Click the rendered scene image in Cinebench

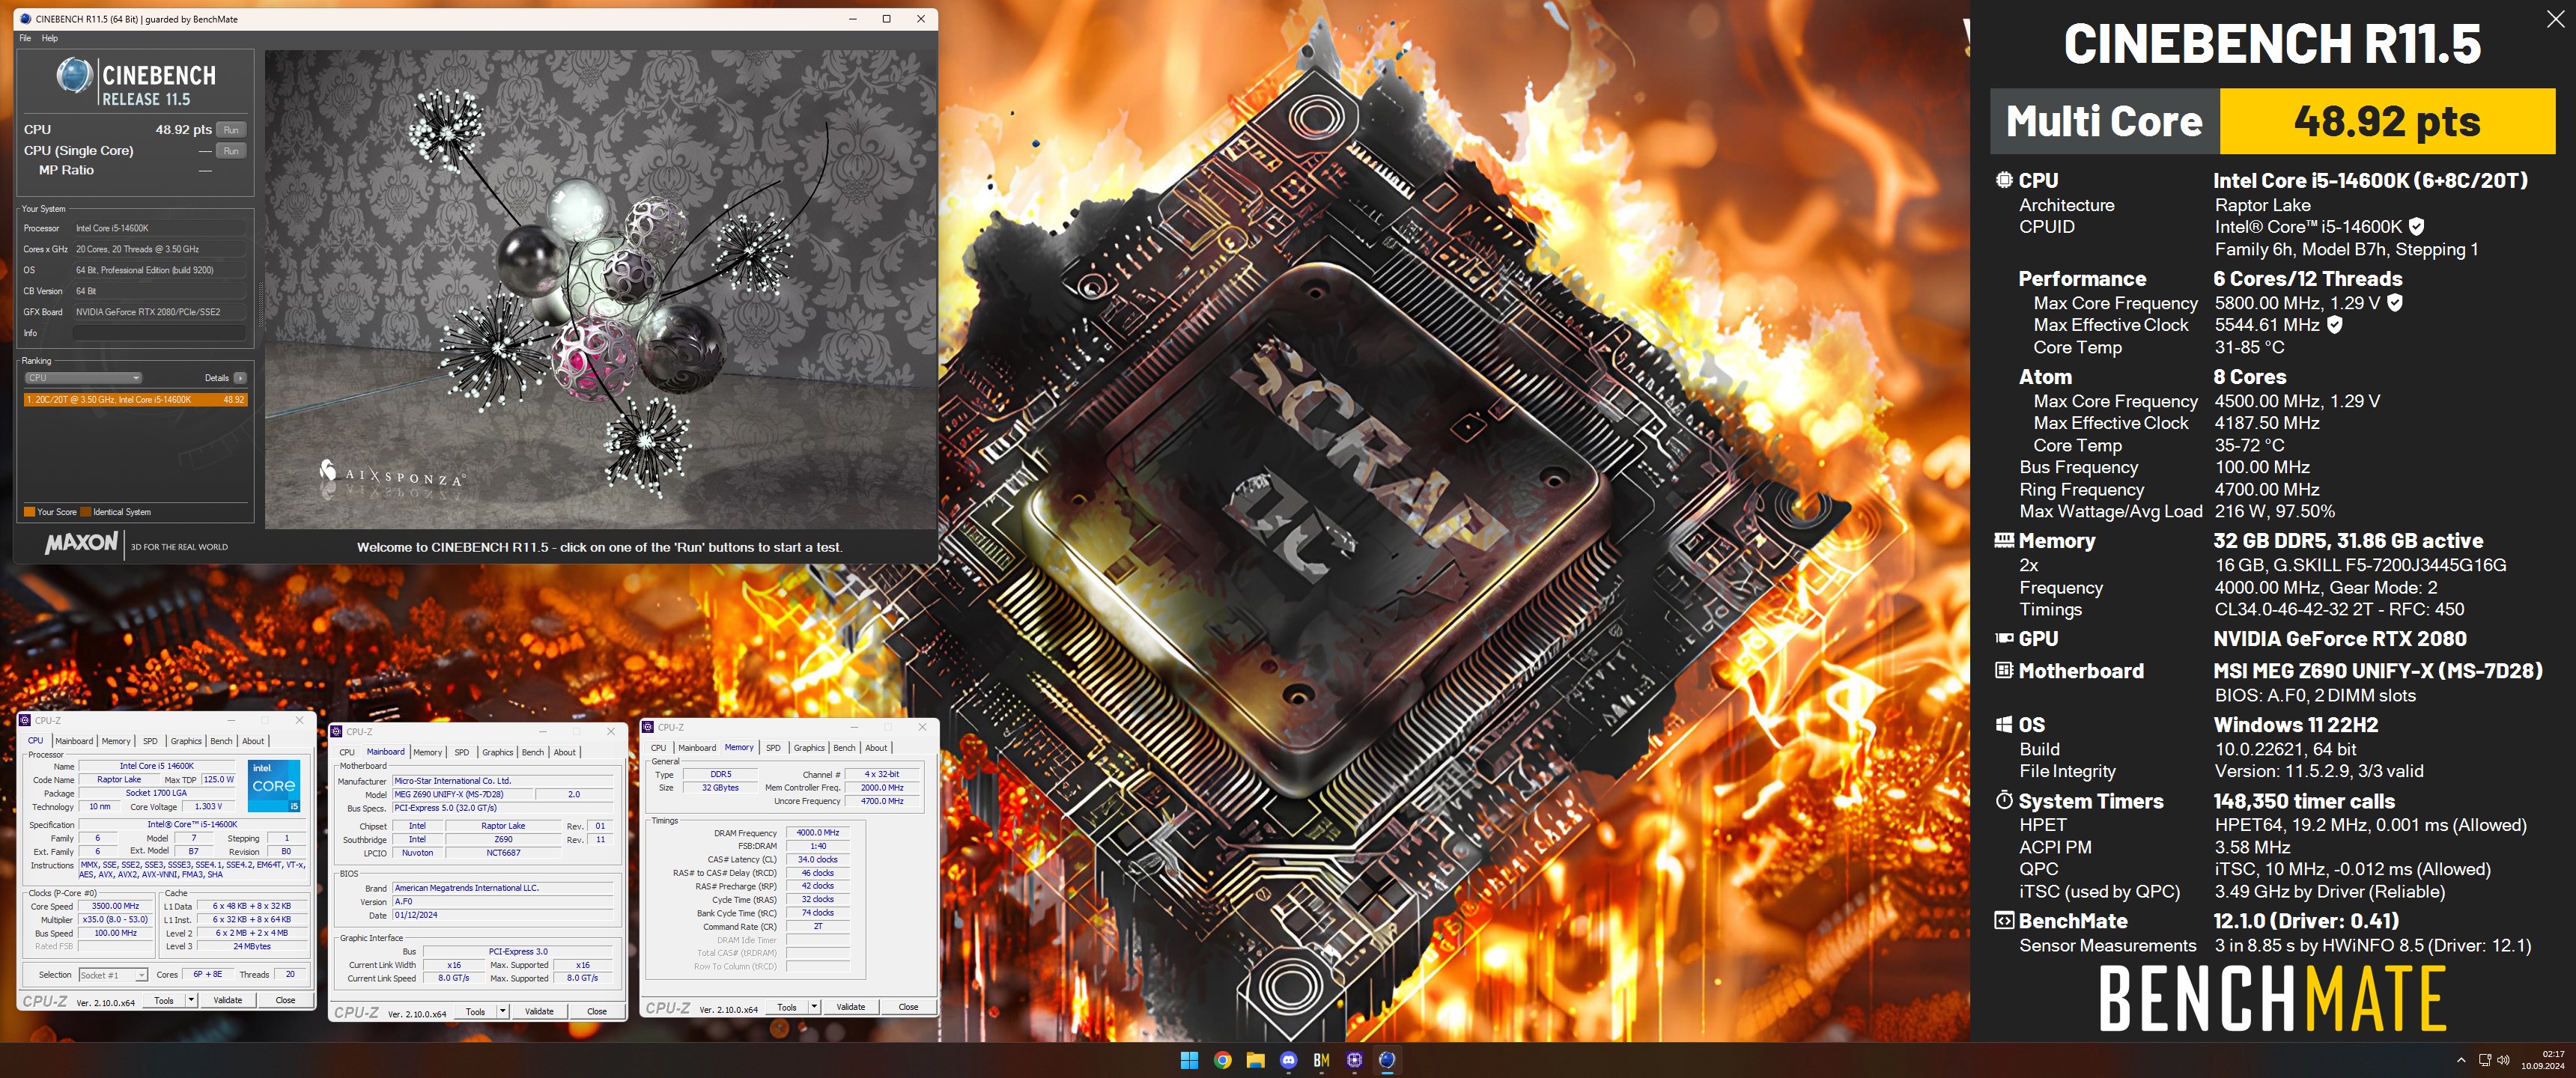tap(600, 289)
